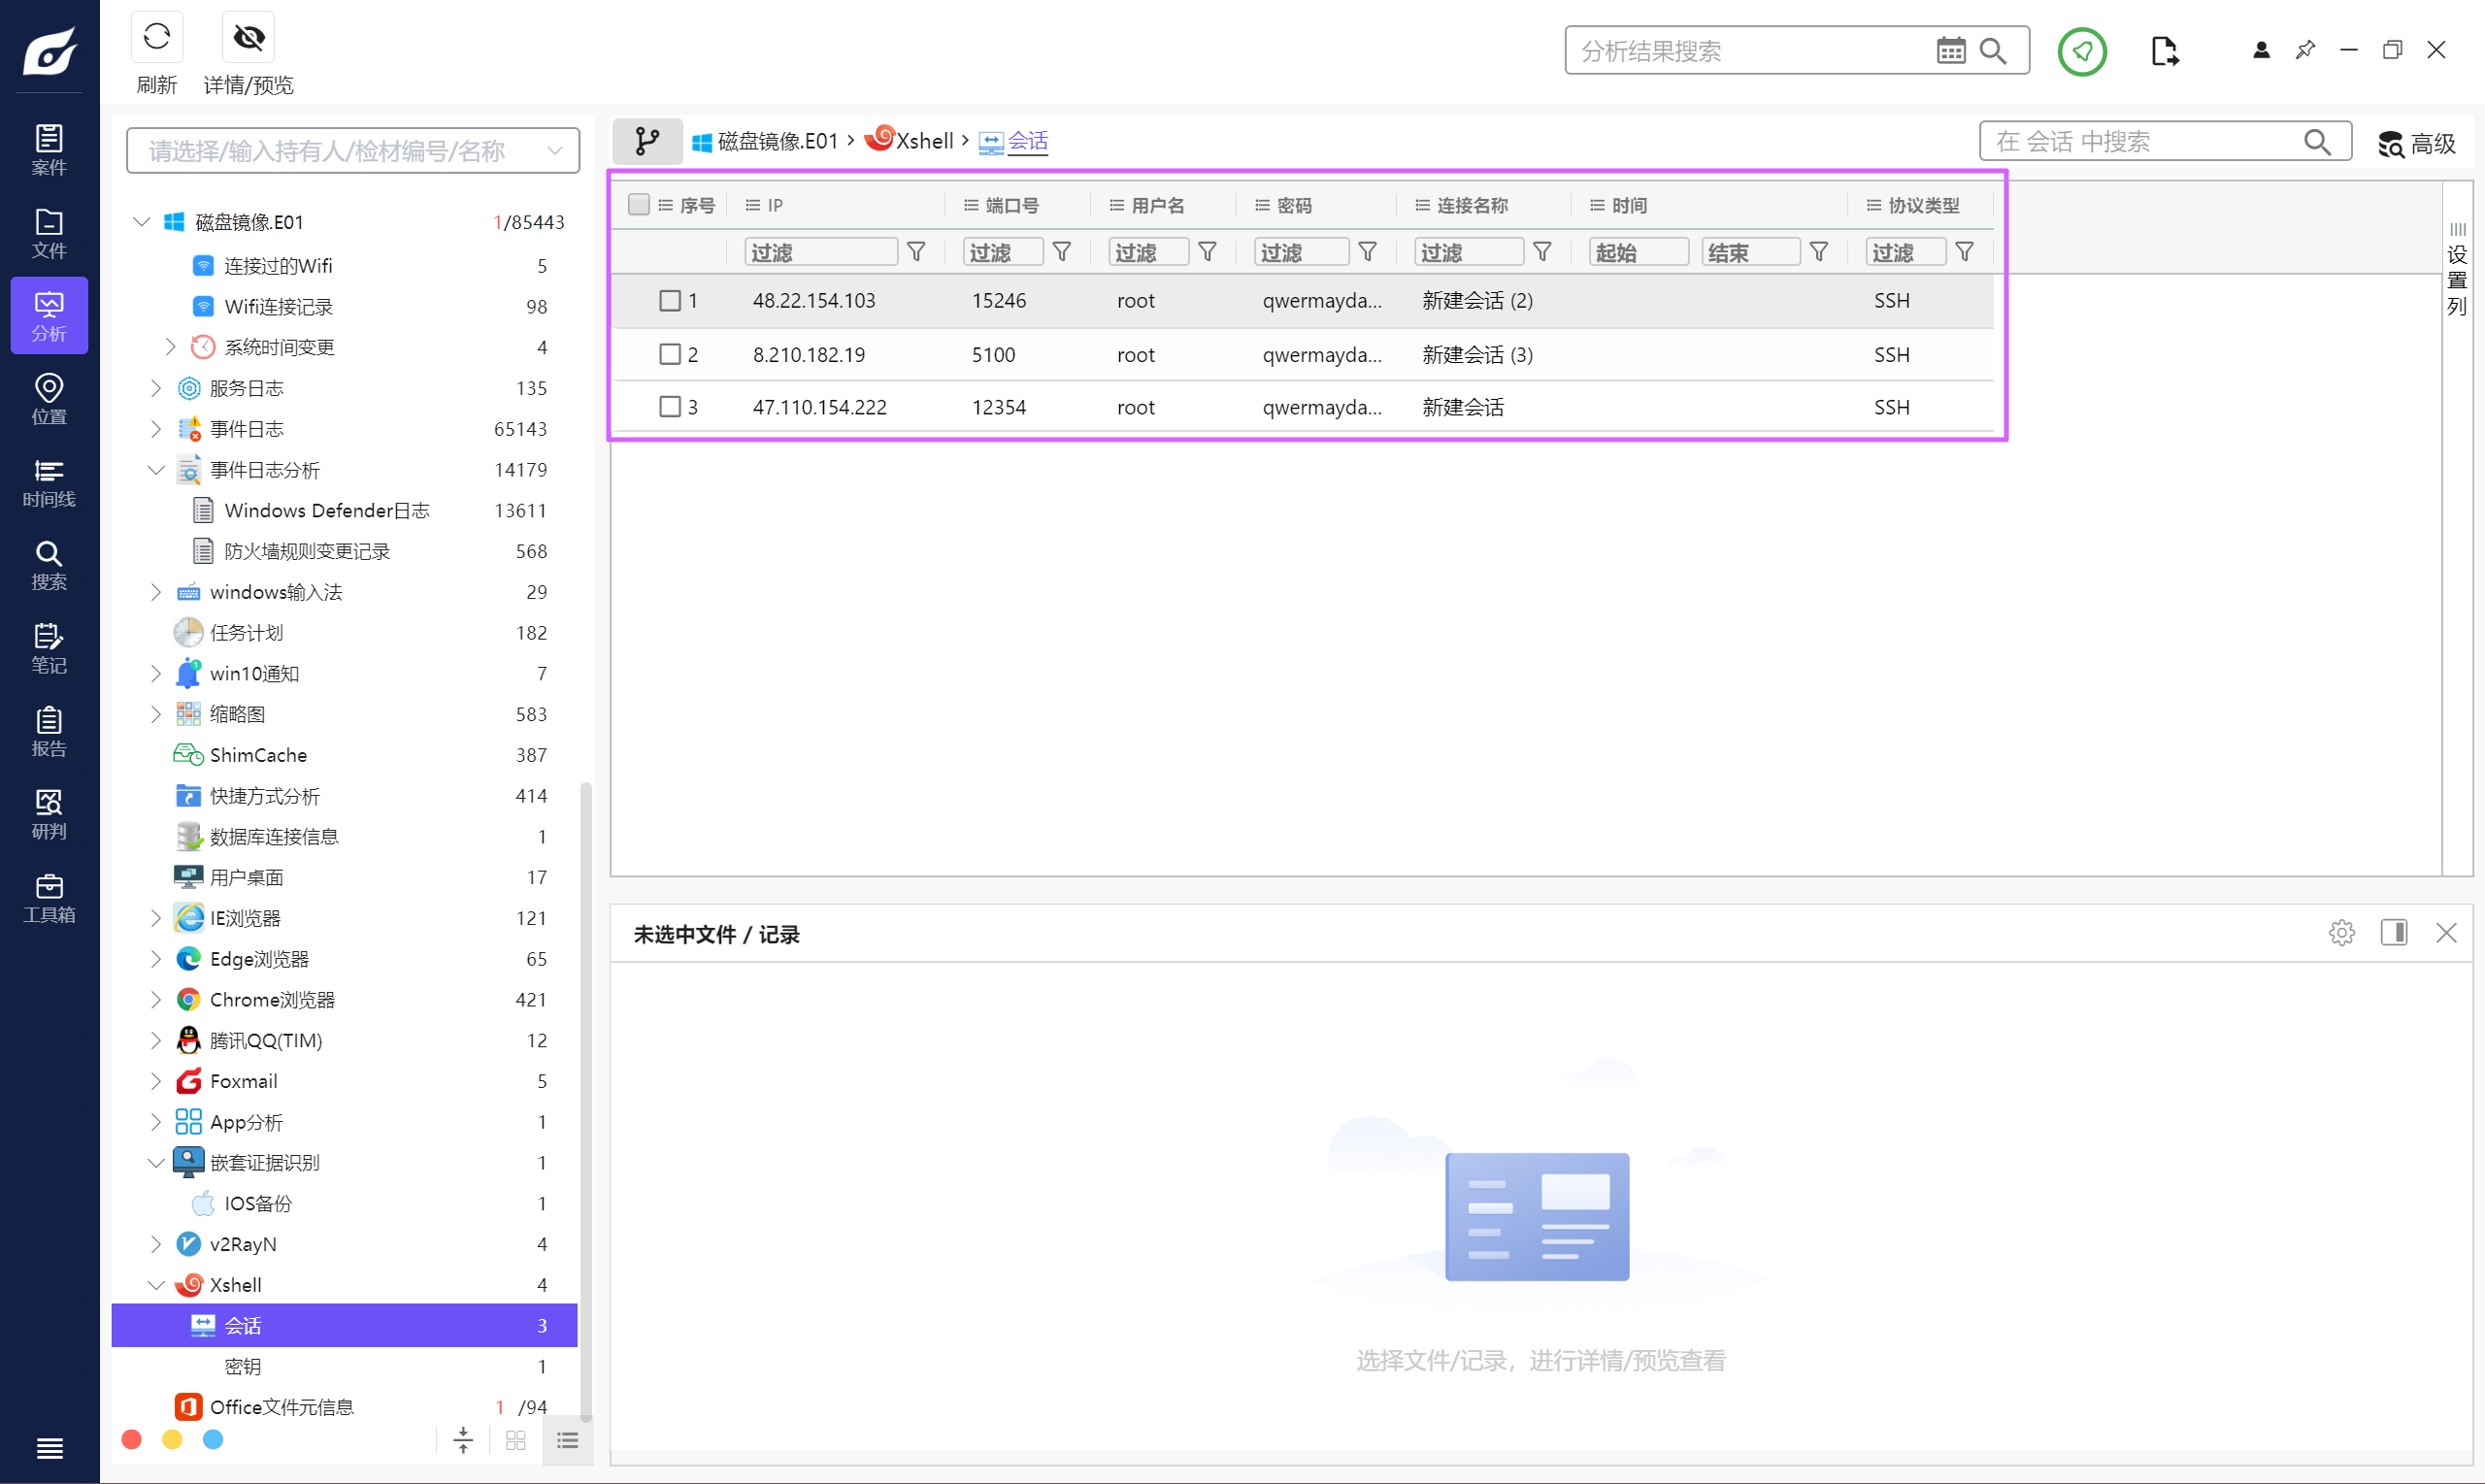Click the 协议类型 column filter funnel
Viewport: 2485px width, 1484px height.
[x=1963, y=252]
